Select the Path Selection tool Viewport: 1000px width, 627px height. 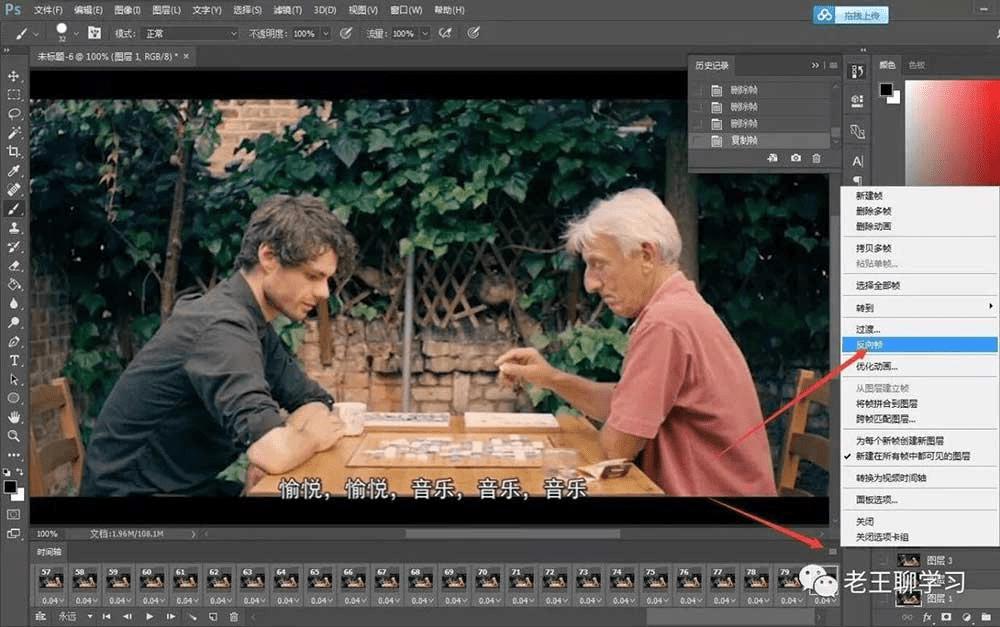click(x=13, y=380)
